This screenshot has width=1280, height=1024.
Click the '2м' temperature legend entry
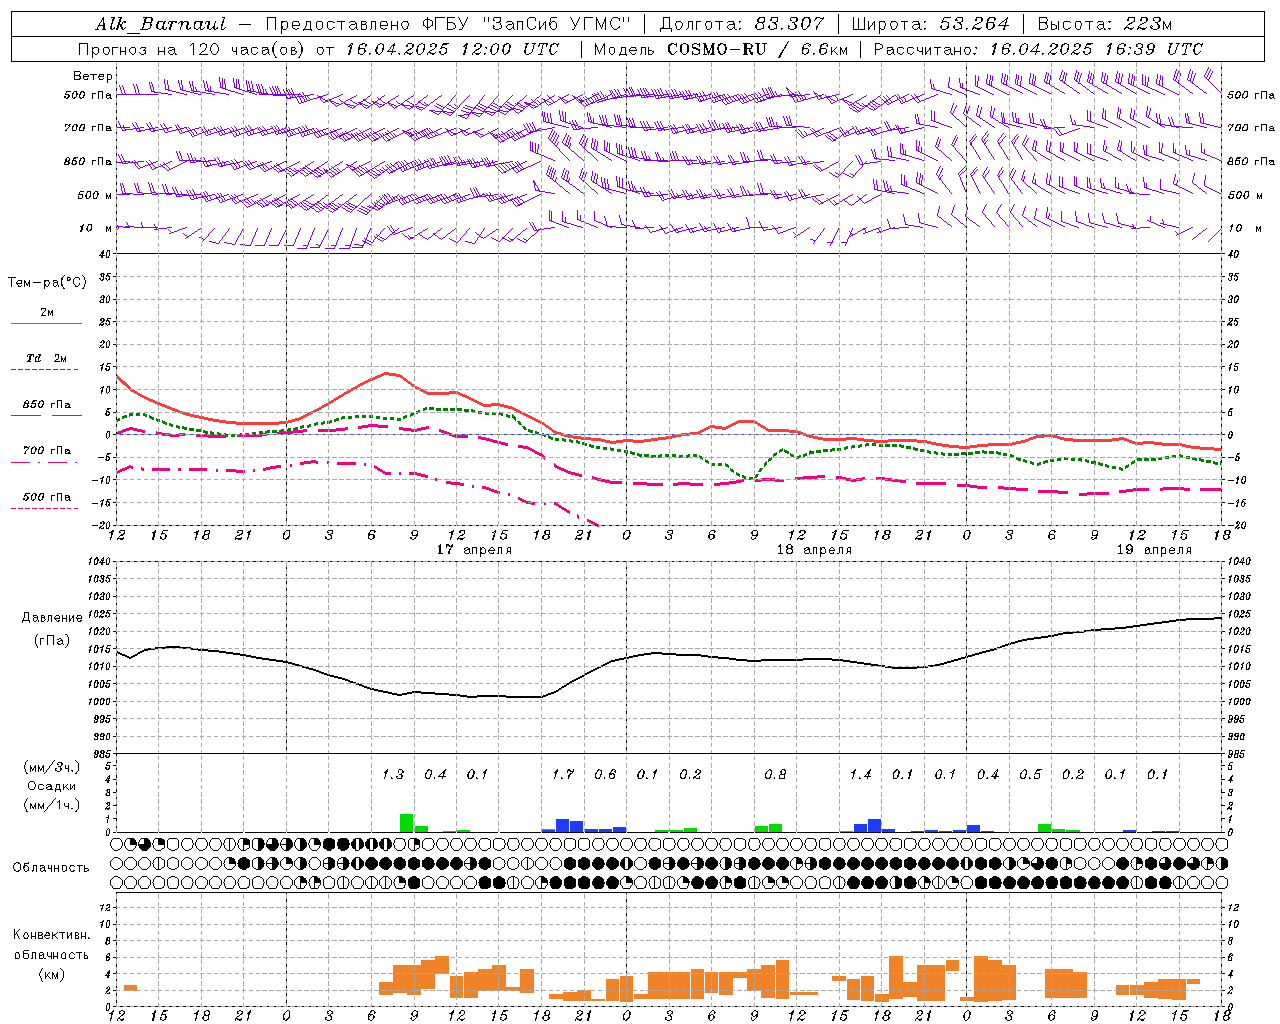[47, 313]
